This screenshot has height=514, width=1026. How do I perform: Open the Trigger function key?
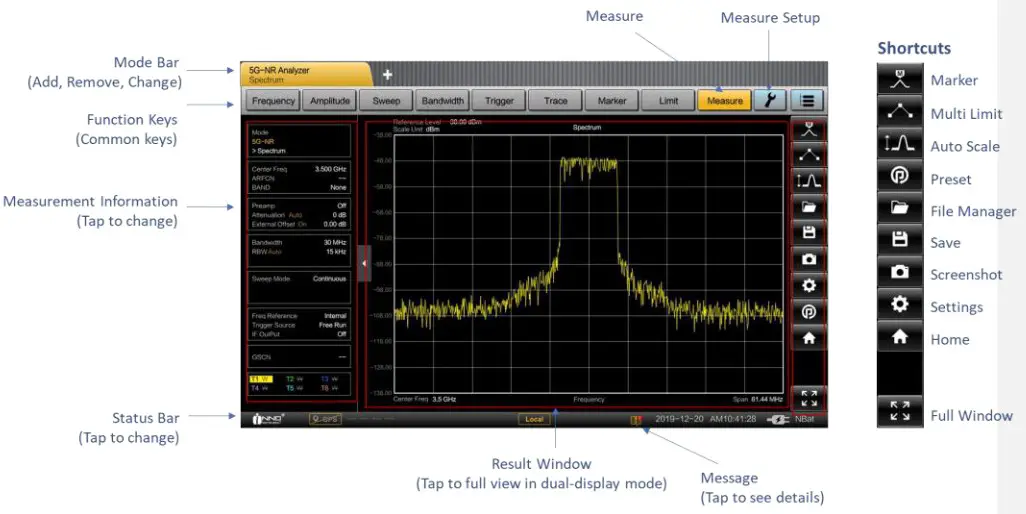[499, 101]
